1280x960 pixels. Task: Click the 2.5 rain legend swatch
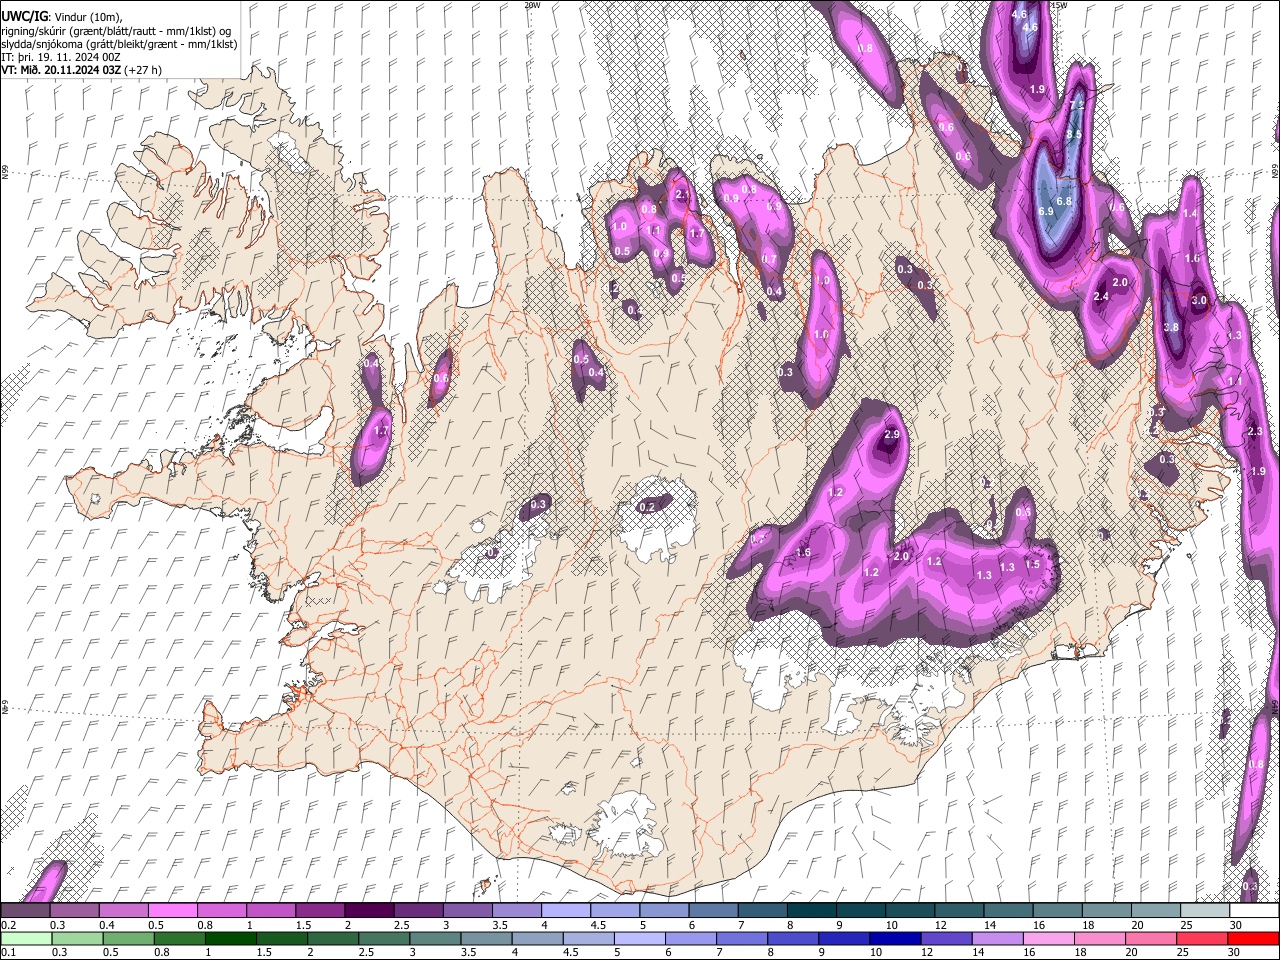pos(384,938)
